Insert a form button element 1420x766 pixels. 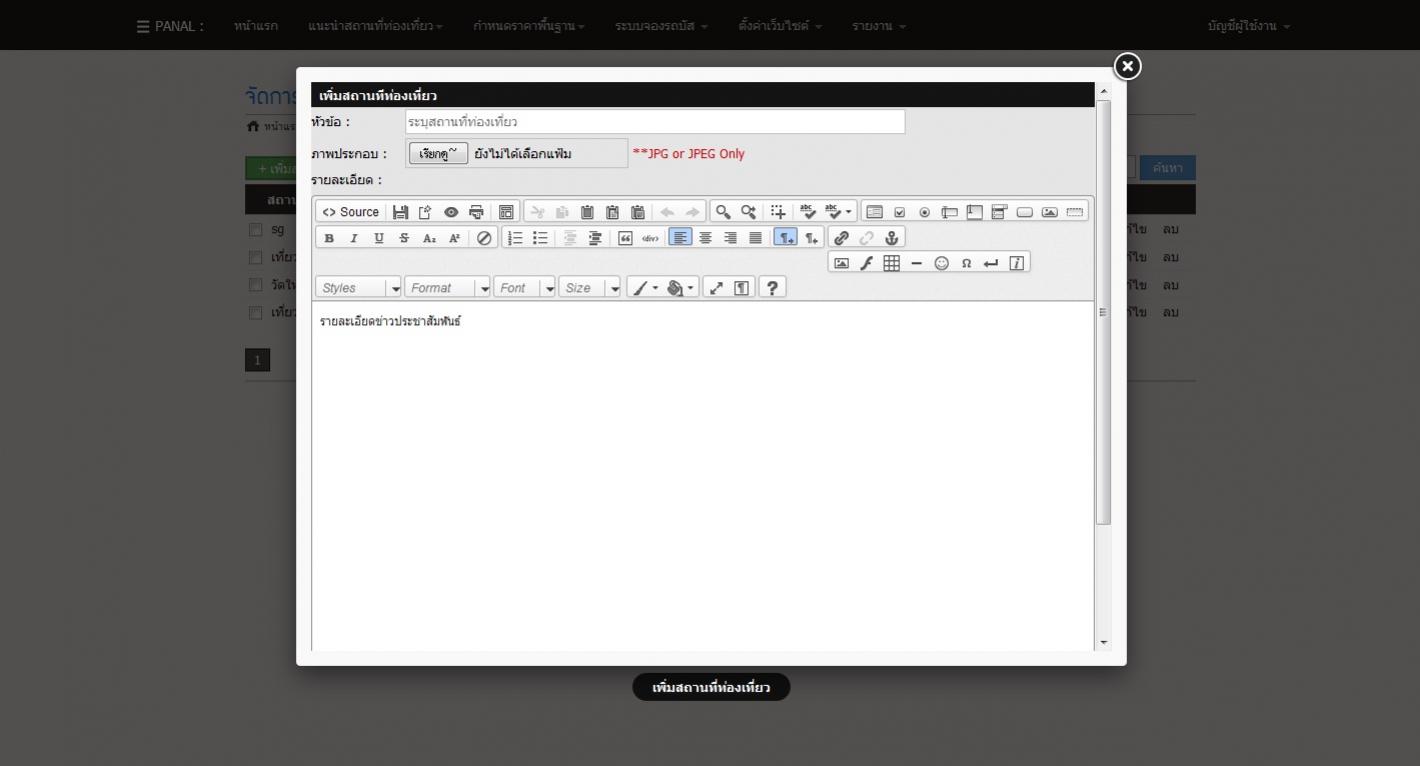point(1025,212)
